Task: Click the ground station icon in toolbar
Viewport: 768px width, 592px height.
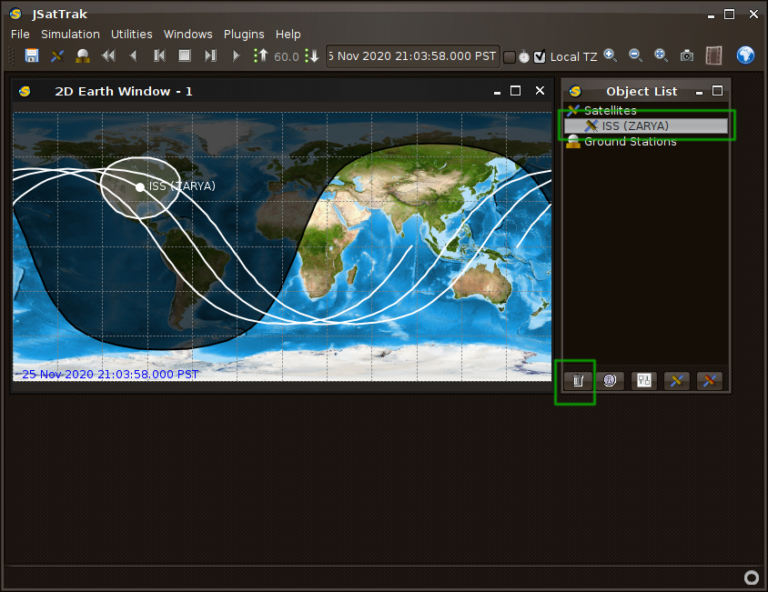Action: click(82, 56)
